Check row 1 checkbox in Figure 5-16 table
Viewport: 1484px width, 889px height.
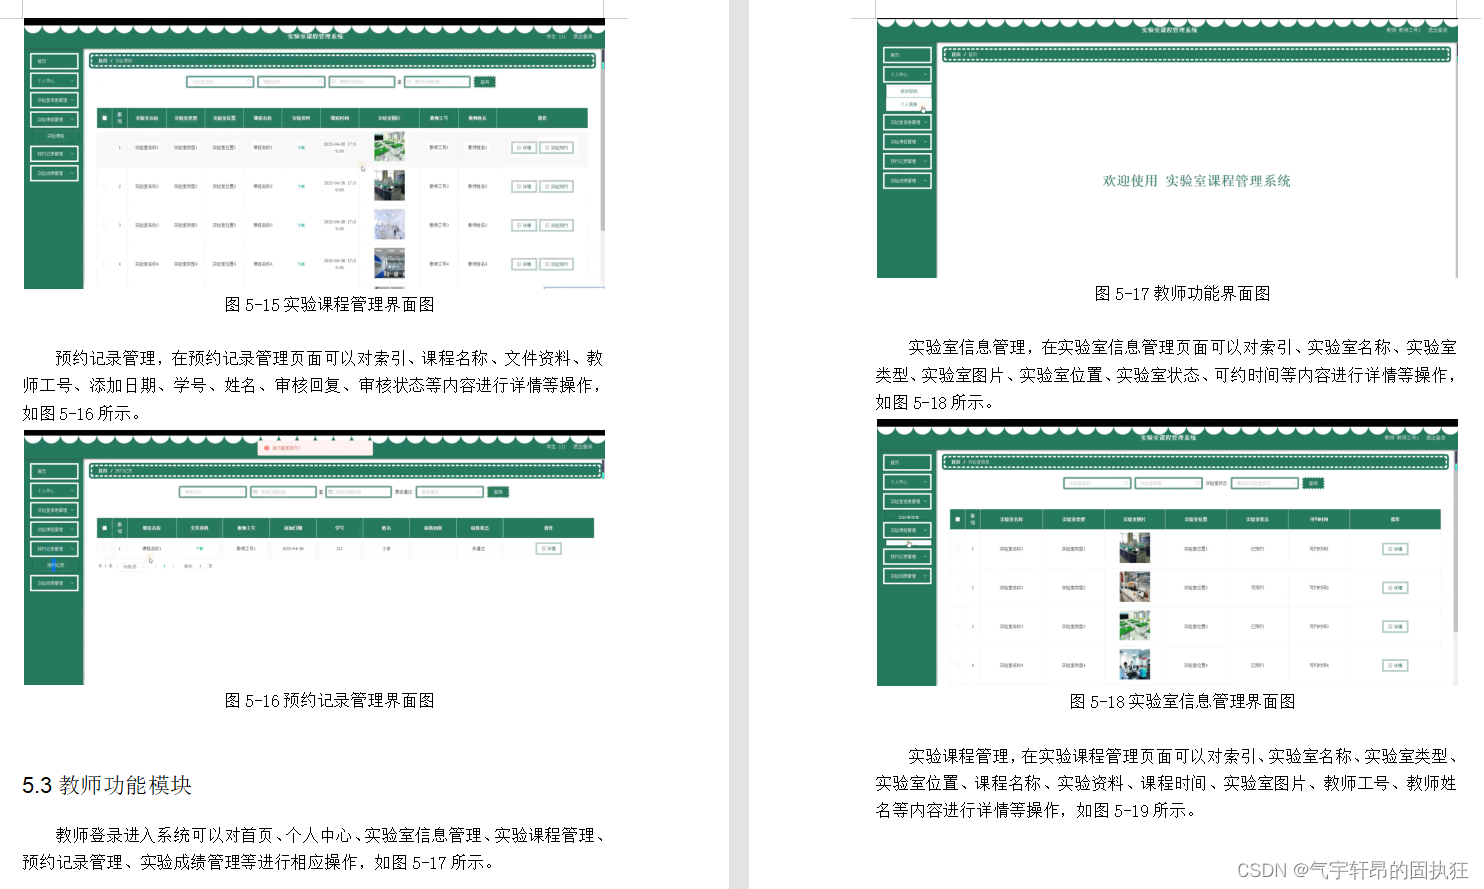point(104,548)
